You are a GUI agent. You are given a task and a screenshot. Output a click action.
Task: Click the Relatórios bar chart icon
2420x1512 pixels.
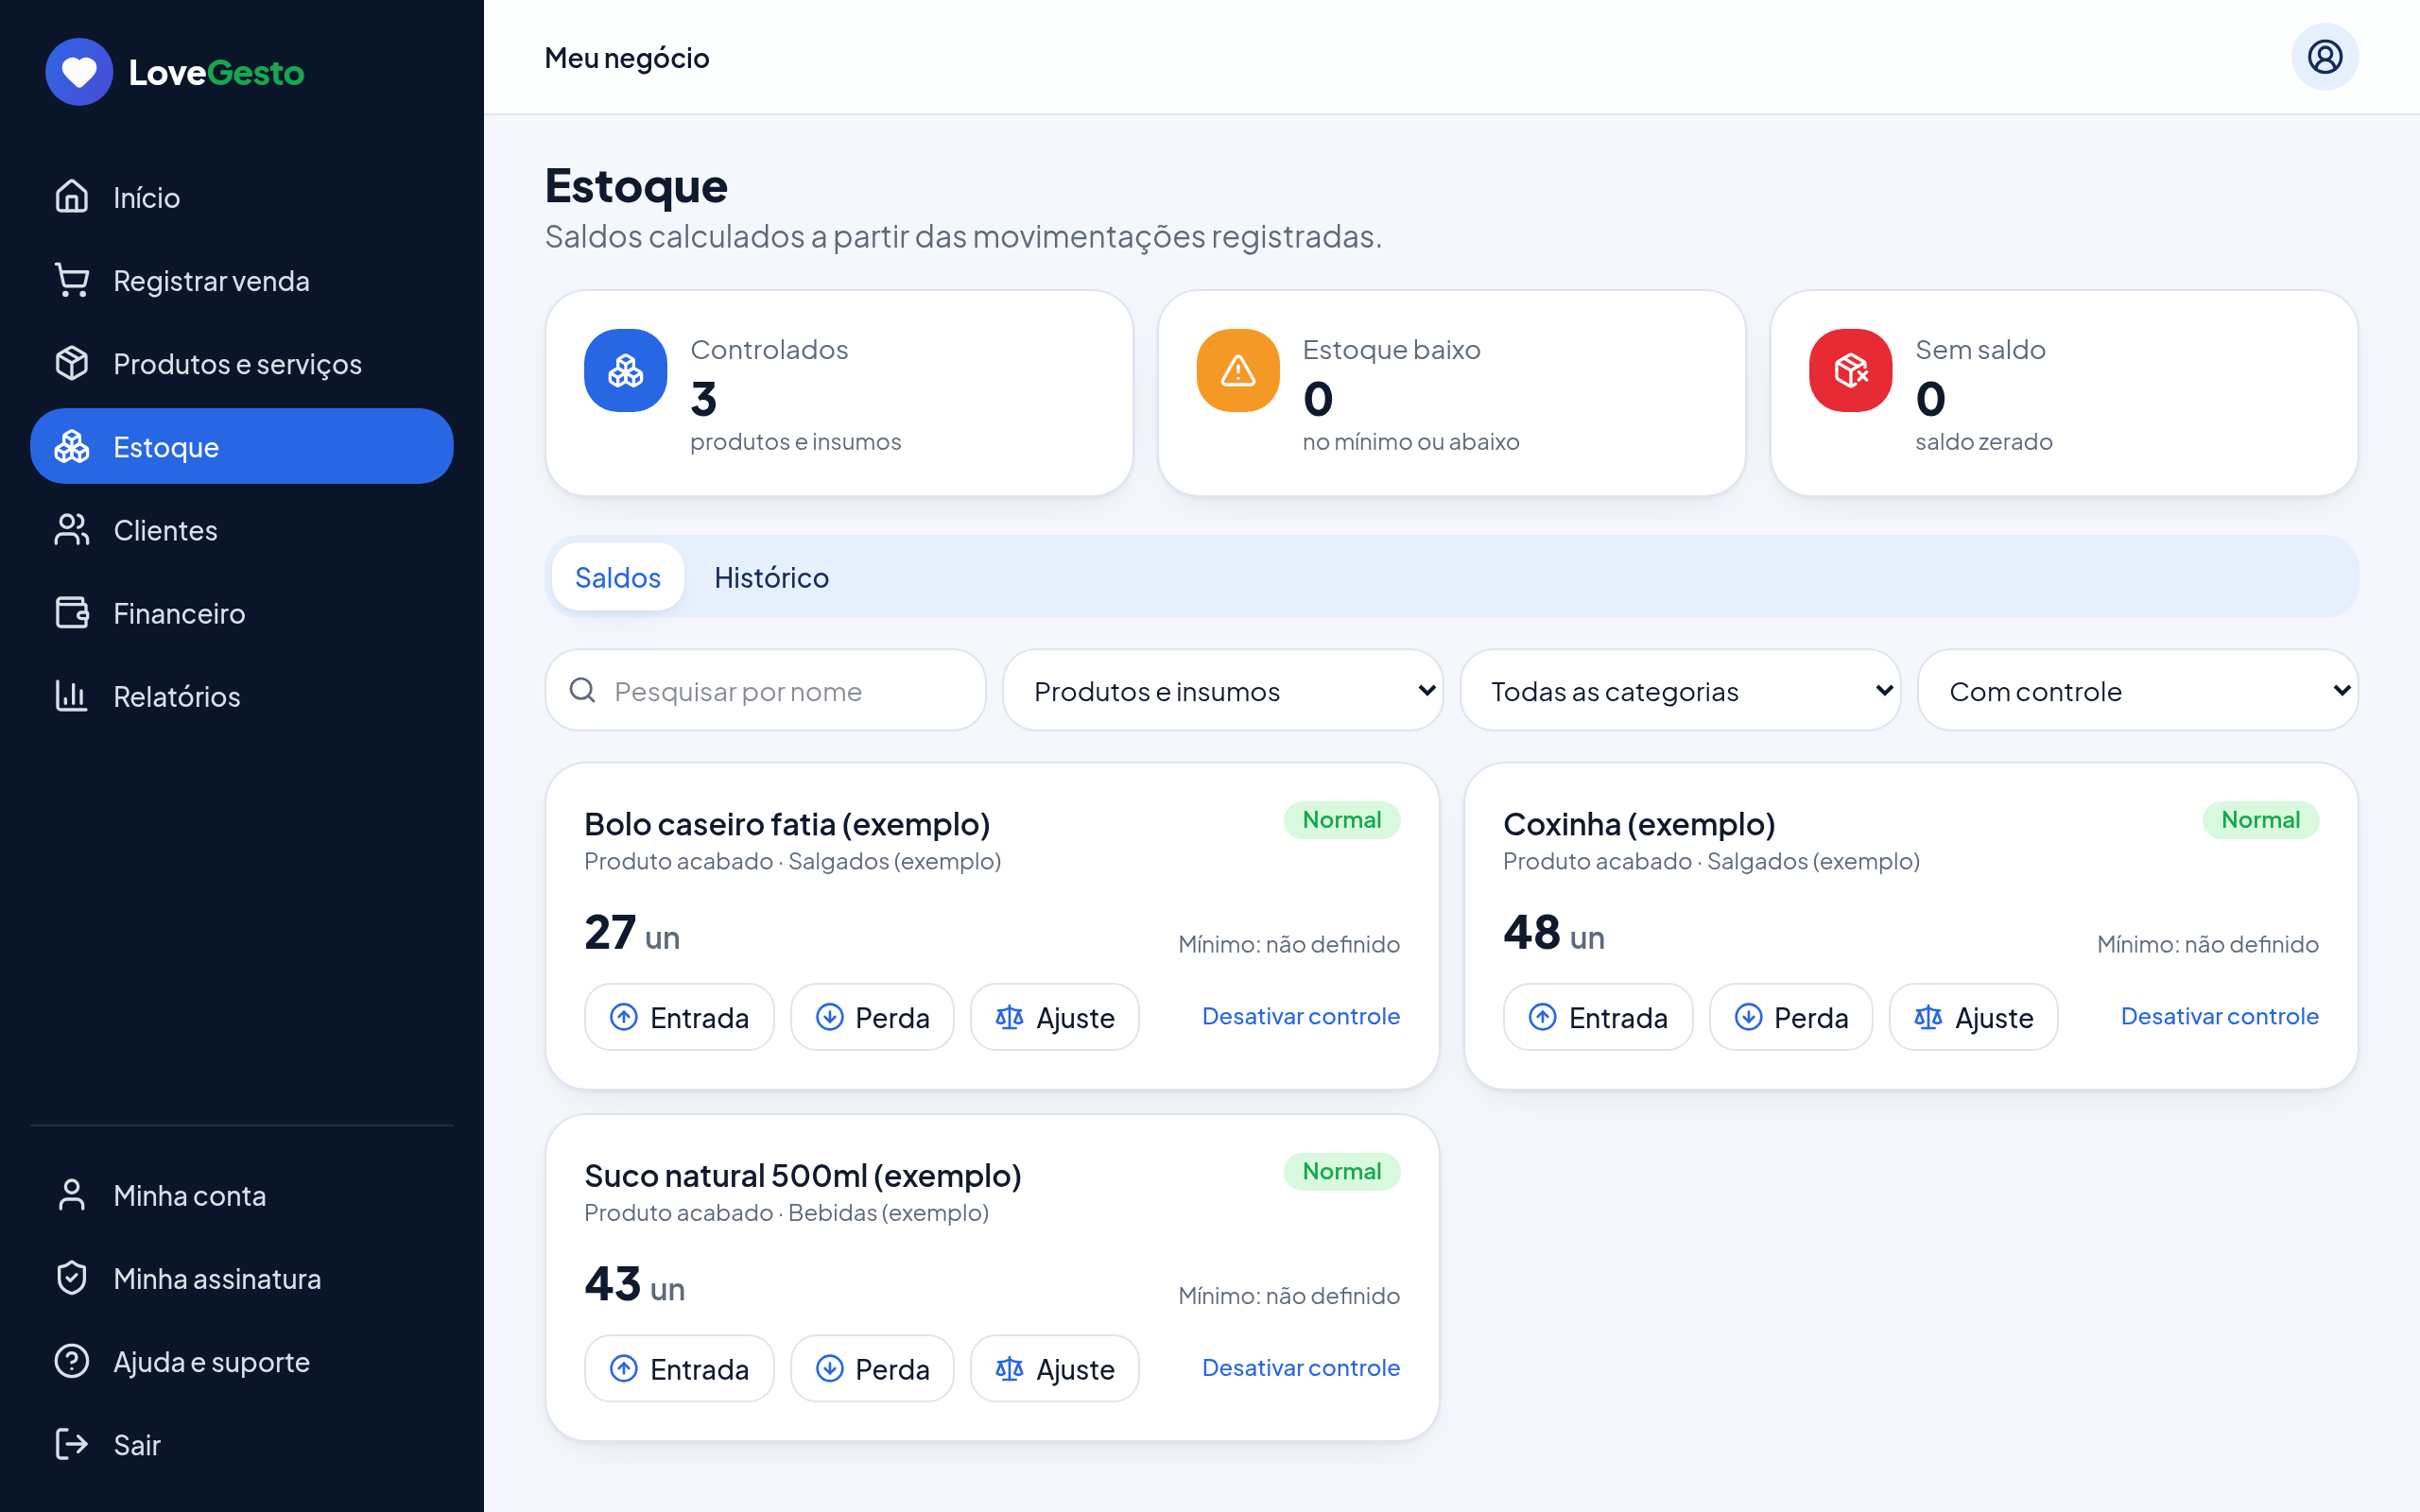coord(72,696)
